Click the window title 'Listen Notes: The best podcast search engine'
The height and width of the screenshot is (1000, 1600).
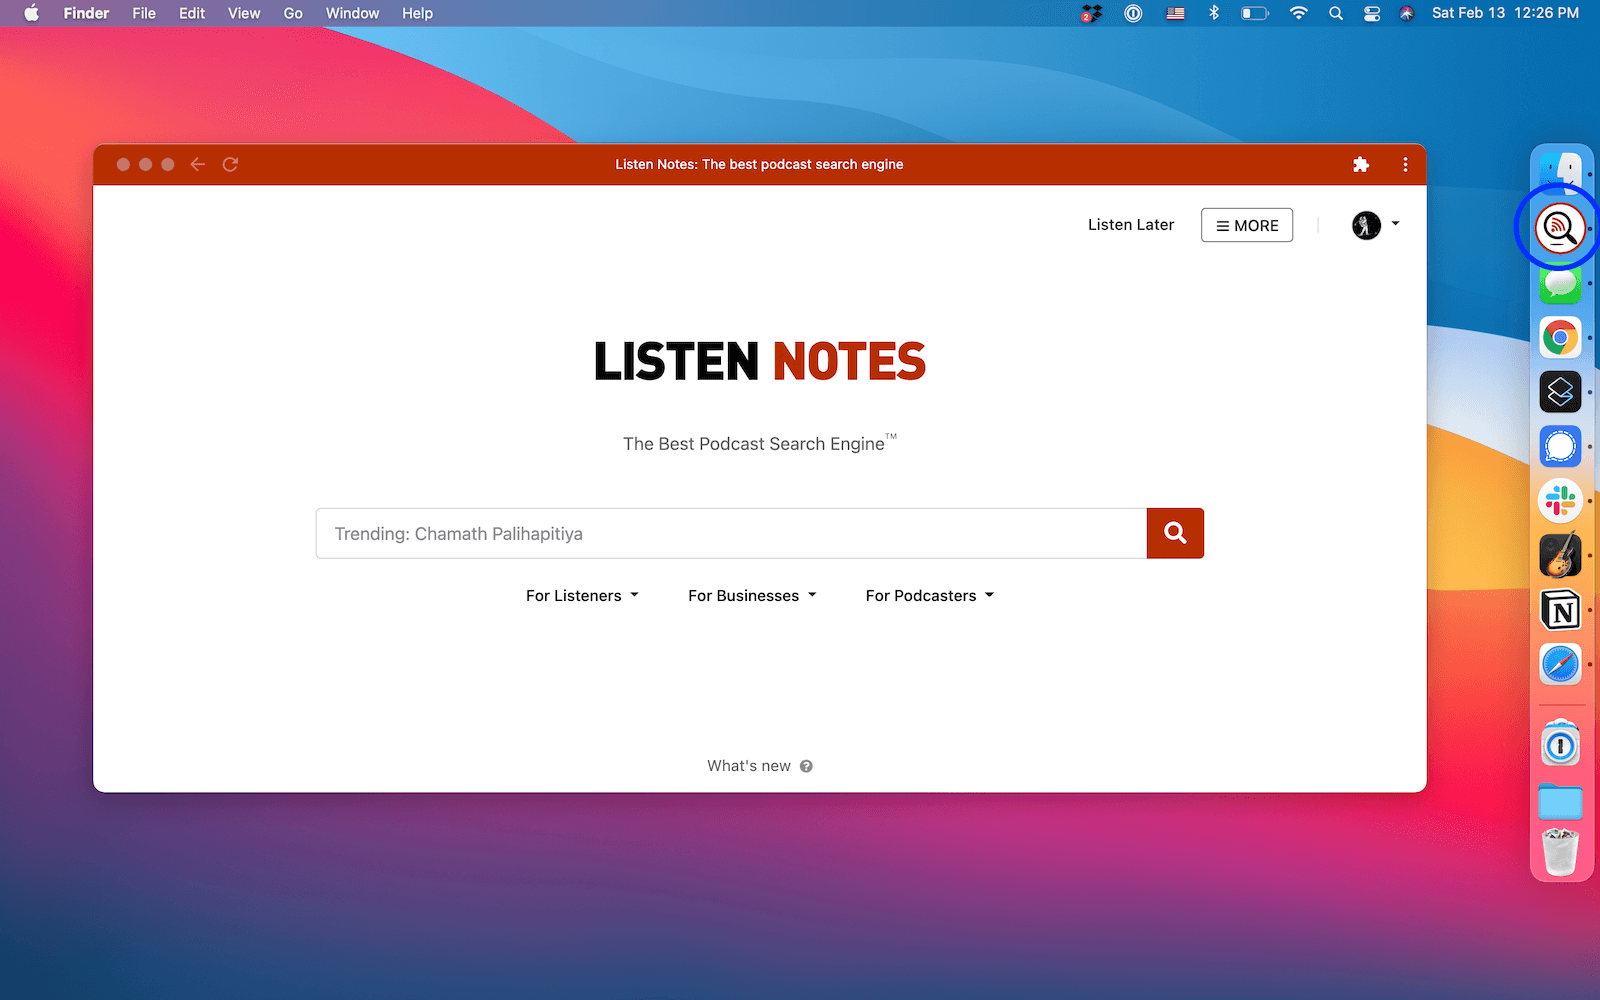[759, 164]
